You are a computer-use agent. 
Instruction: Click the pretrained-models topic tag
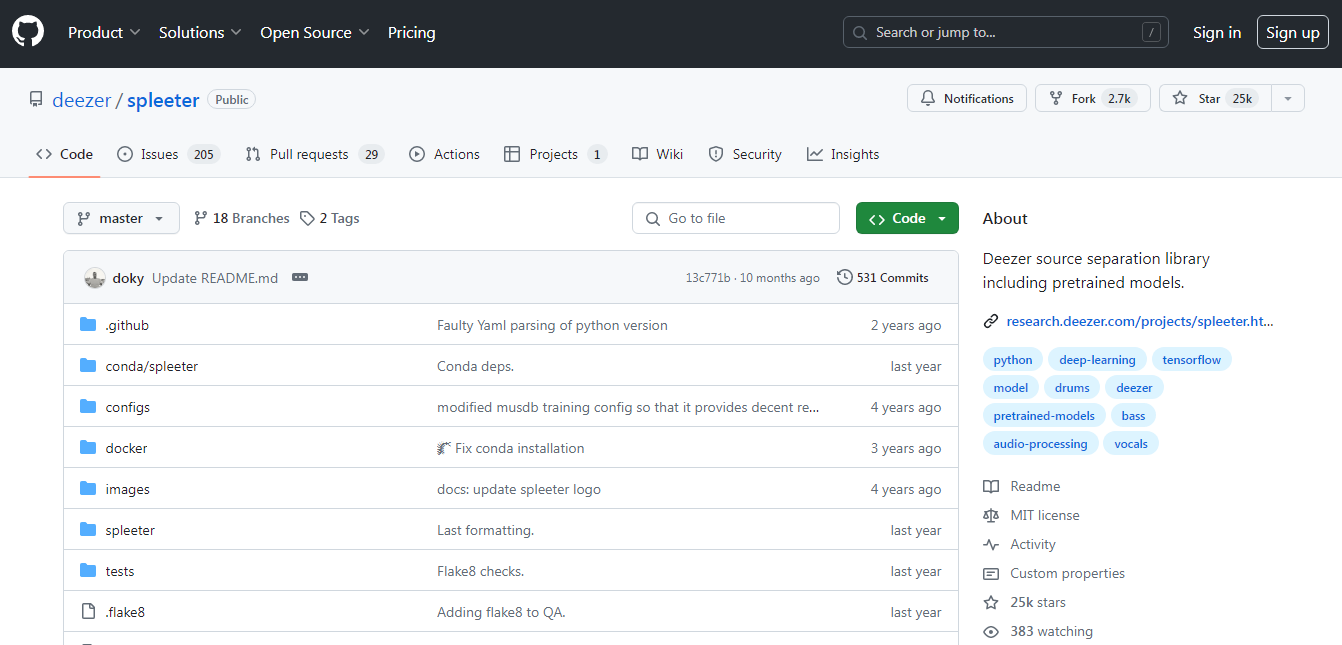tap(1044, 415)
